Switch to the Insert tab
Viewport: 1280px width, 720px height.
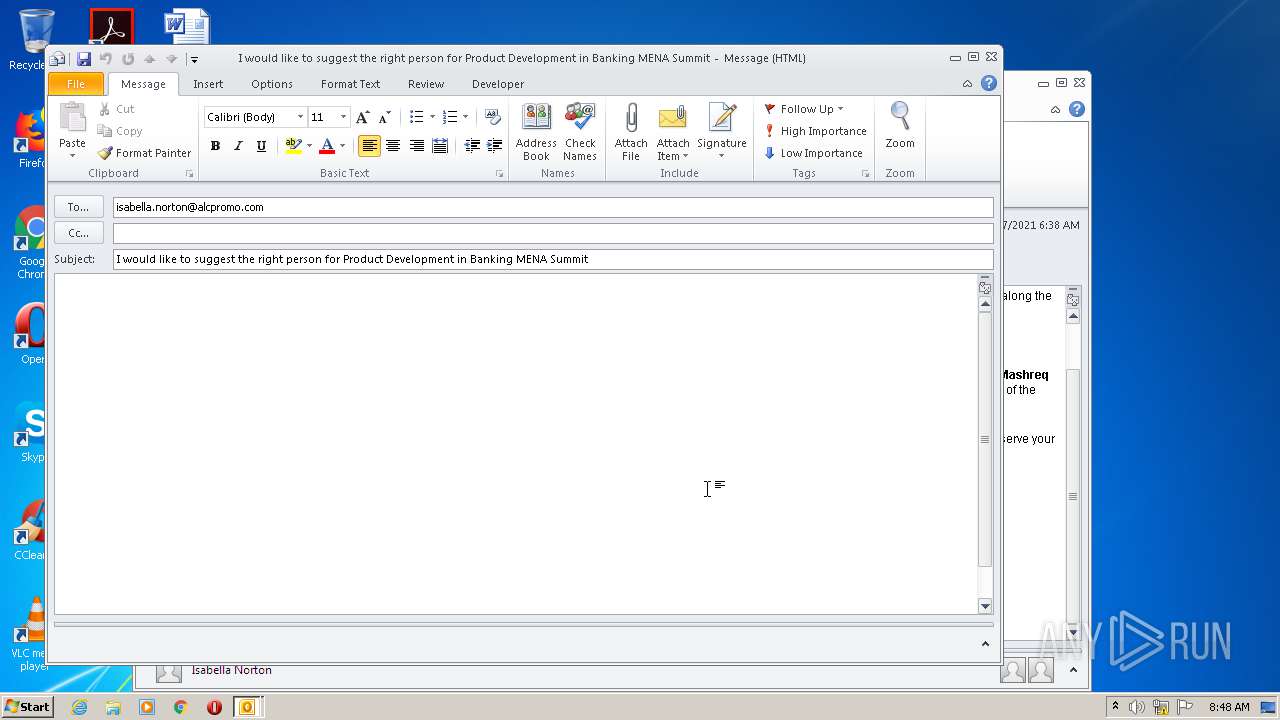coord(208,84)
